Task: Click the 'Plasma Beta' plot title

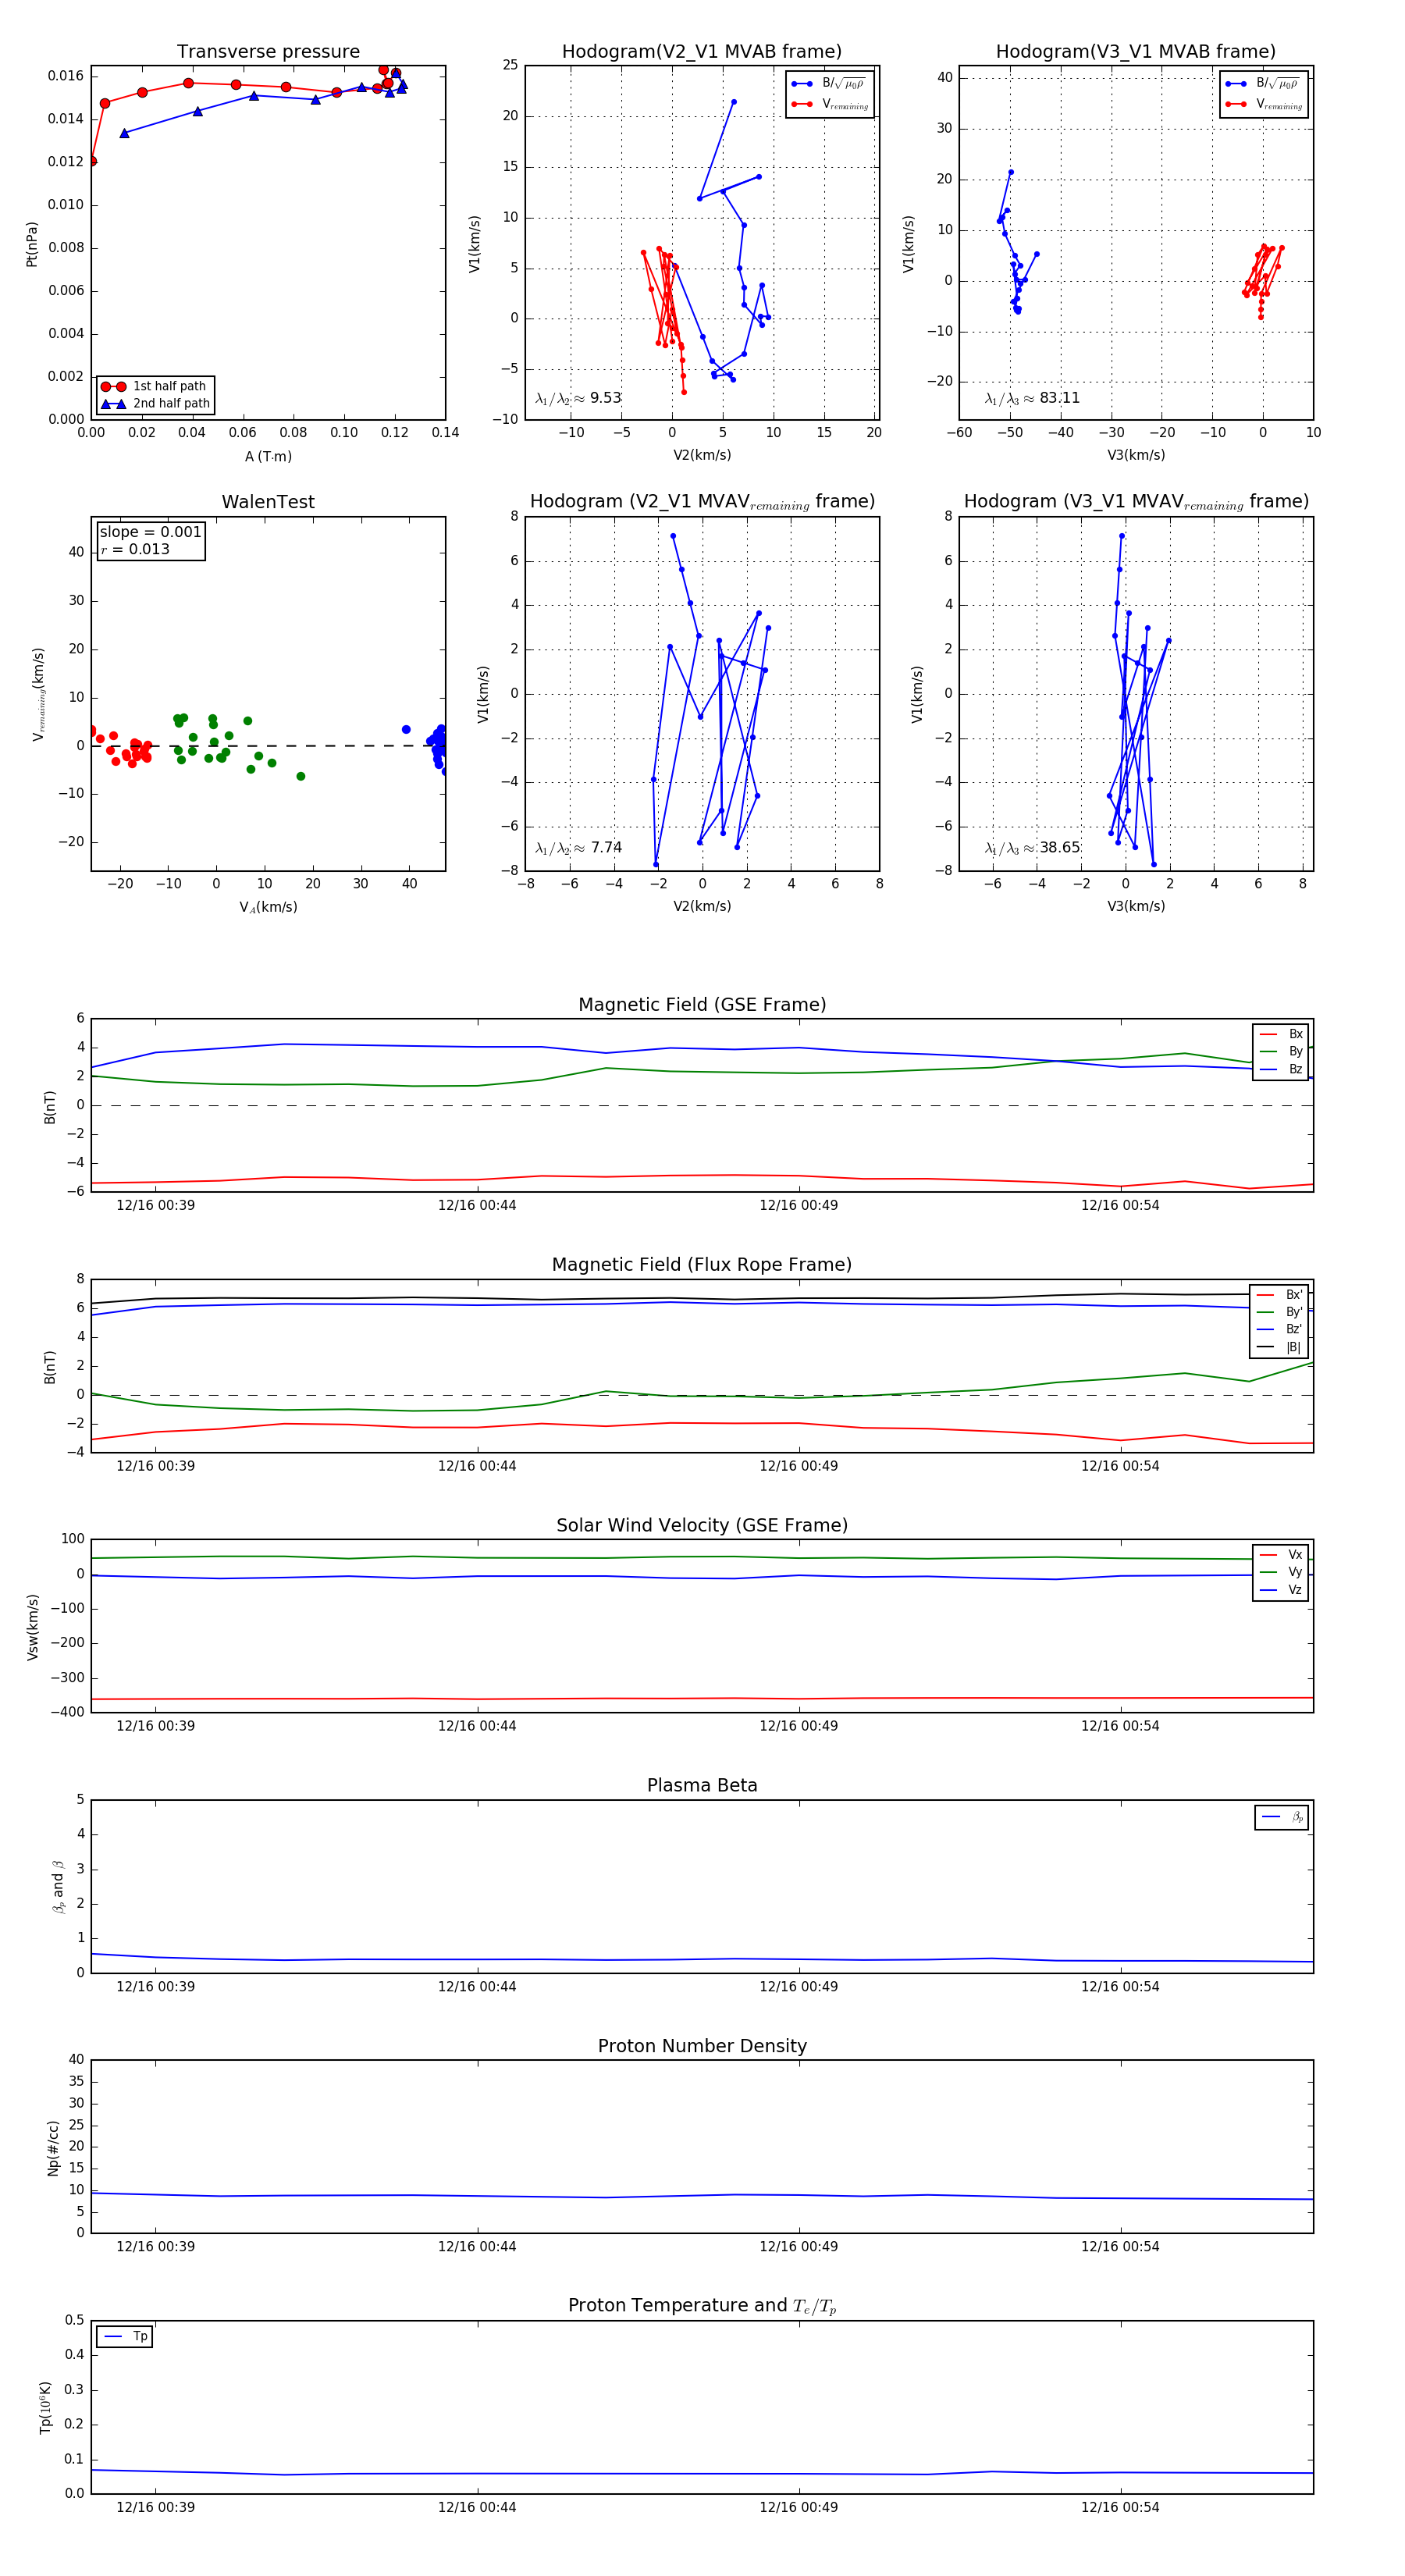Action: click(702, 1786)
